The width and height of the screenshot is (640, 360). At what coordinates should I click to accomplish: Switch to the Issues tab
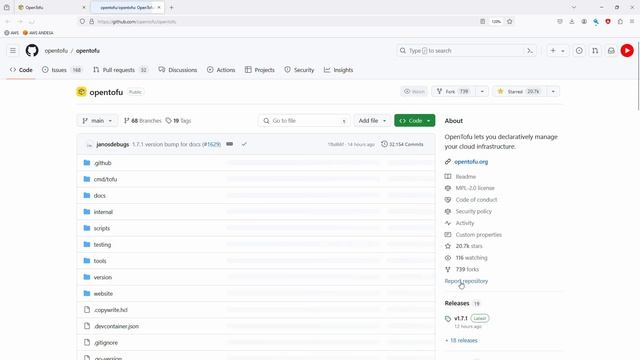pyautogui.click(x=62, y=70)
